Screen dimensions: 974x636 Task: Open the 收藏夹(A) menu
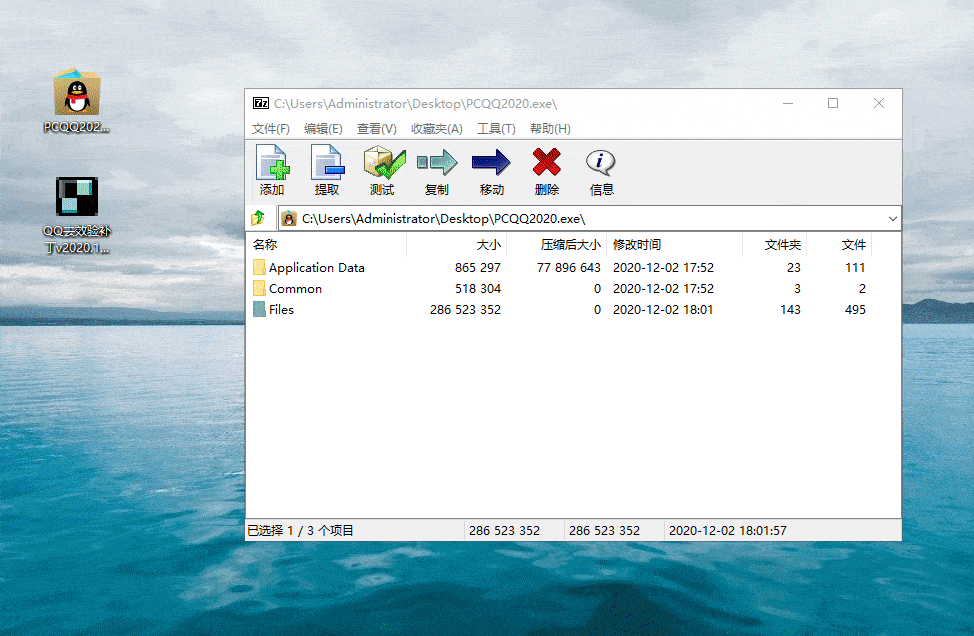click(437, 129)
